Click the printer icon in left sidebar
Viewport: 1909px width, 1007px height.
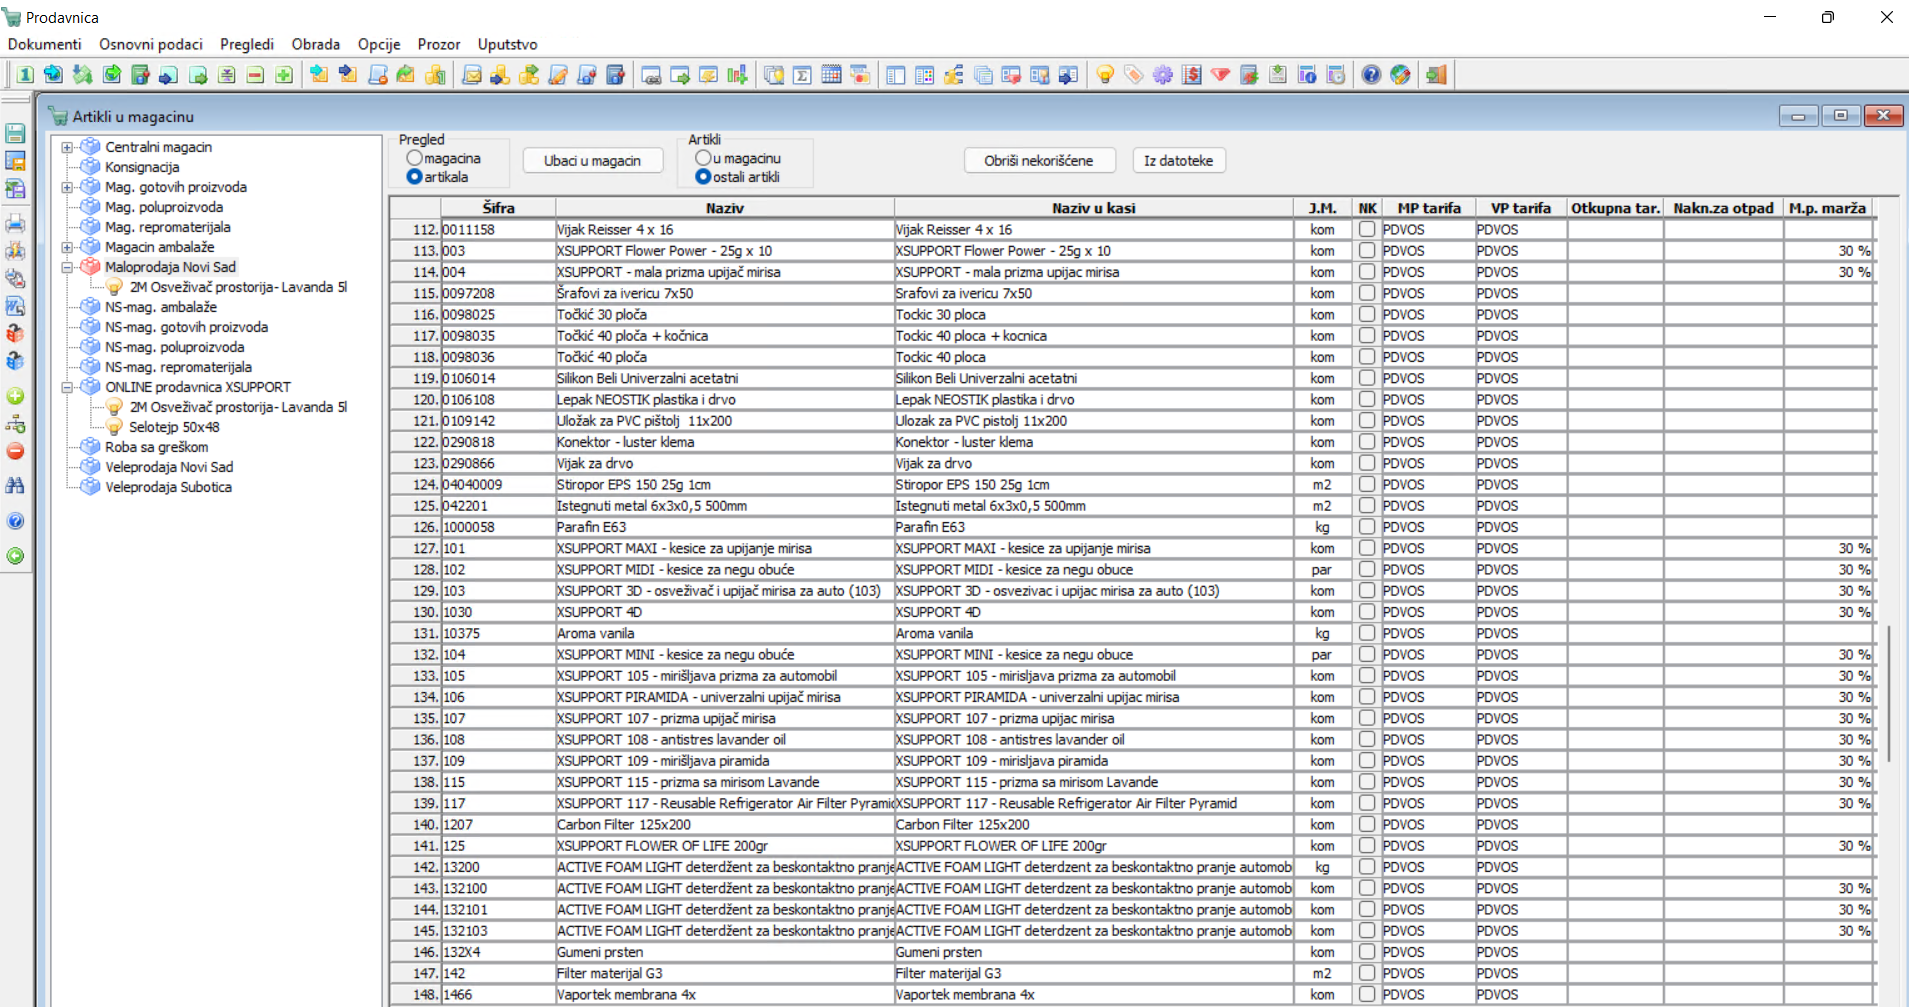click(x=15, y=223)
